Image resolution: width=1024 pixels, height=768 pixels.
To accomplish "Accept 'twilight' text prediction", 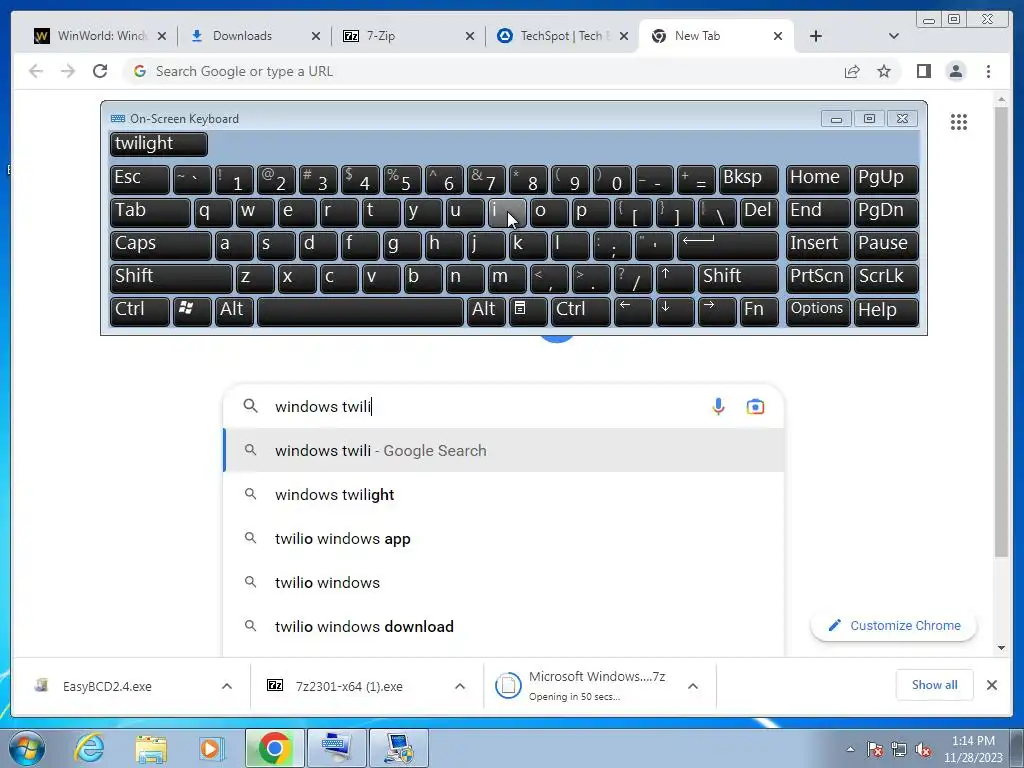I will tap(159, 144).
